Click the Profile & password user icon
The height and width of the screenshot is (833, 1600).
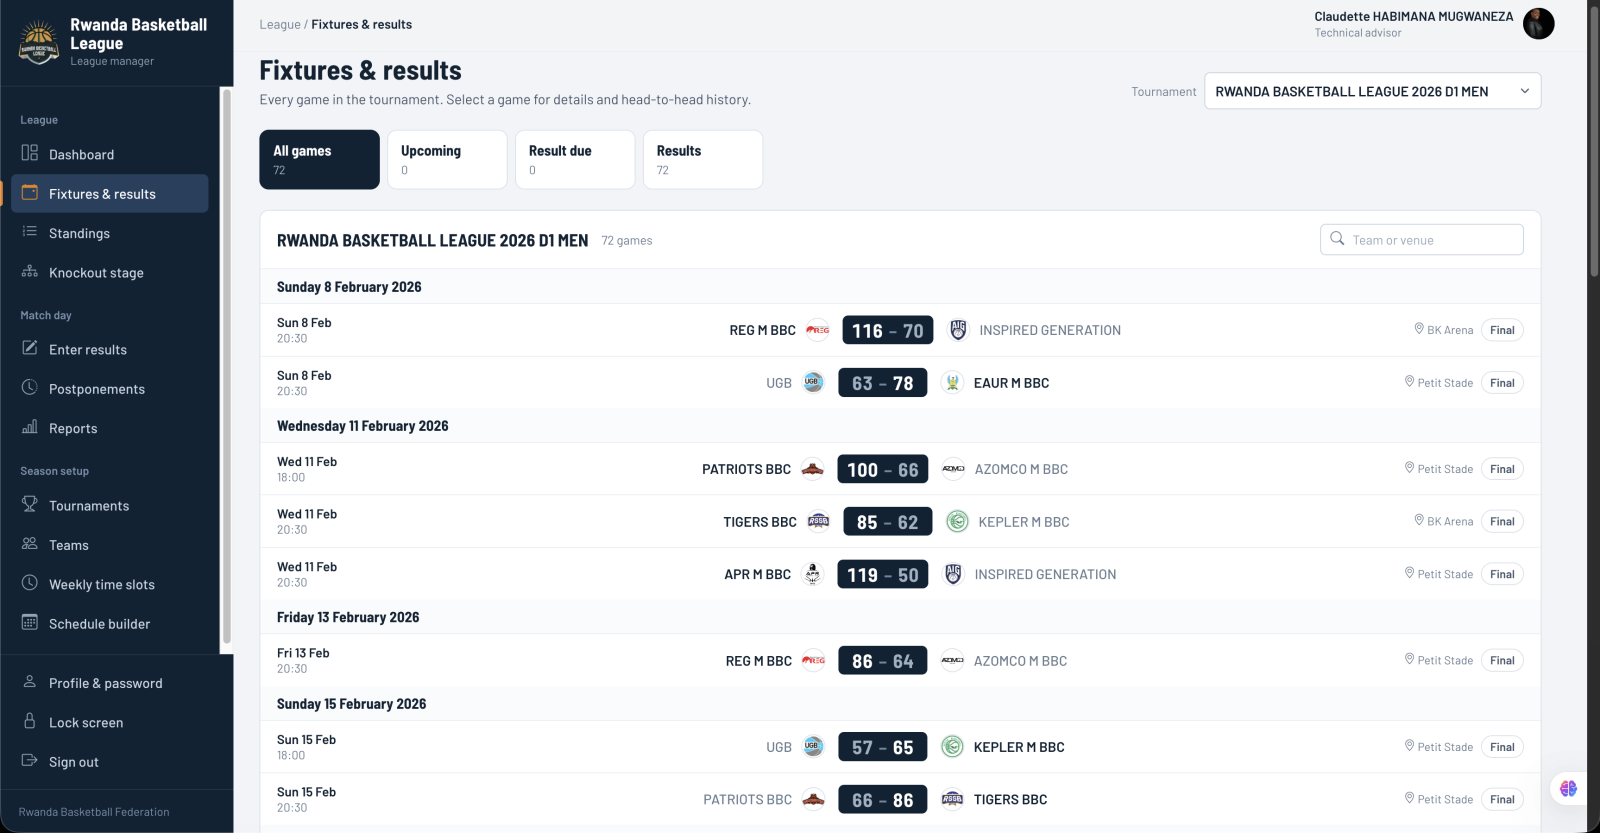click(30, 682)
